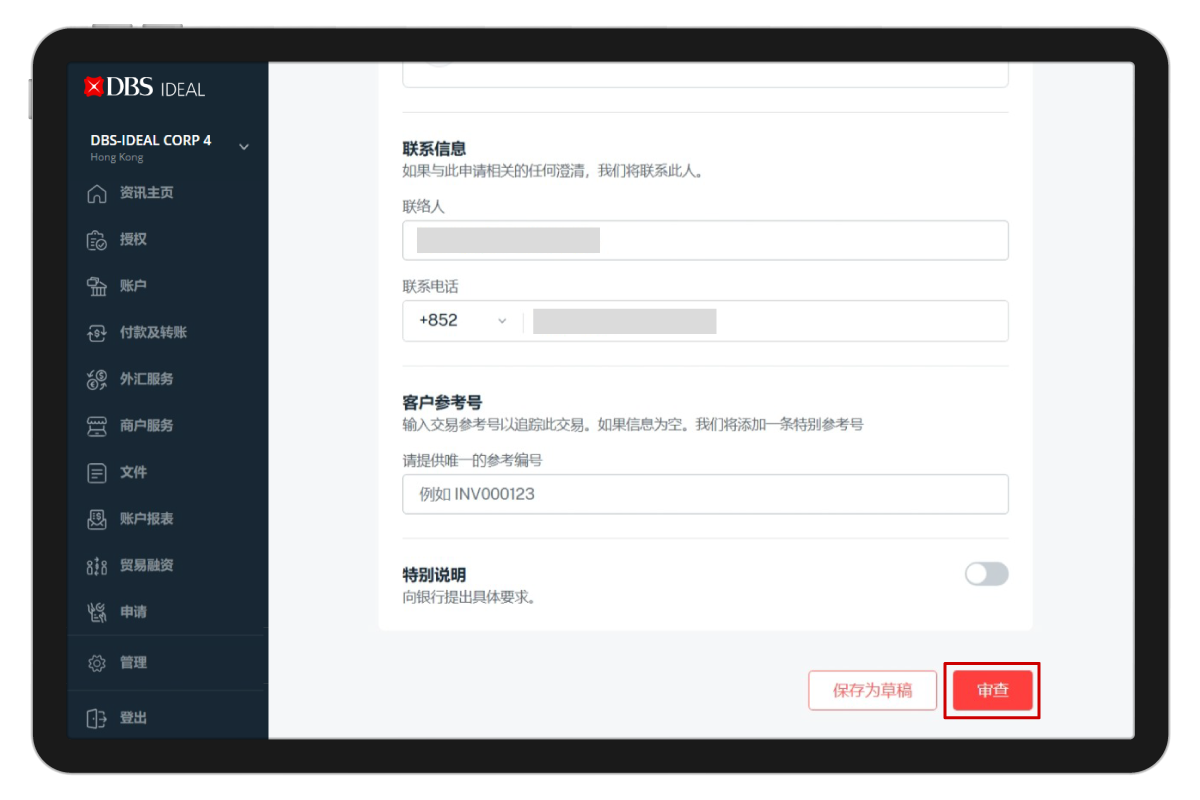
Task: Click the home icon beside 资讯主页
Action: pyautogui.click(x=97, y=193)
